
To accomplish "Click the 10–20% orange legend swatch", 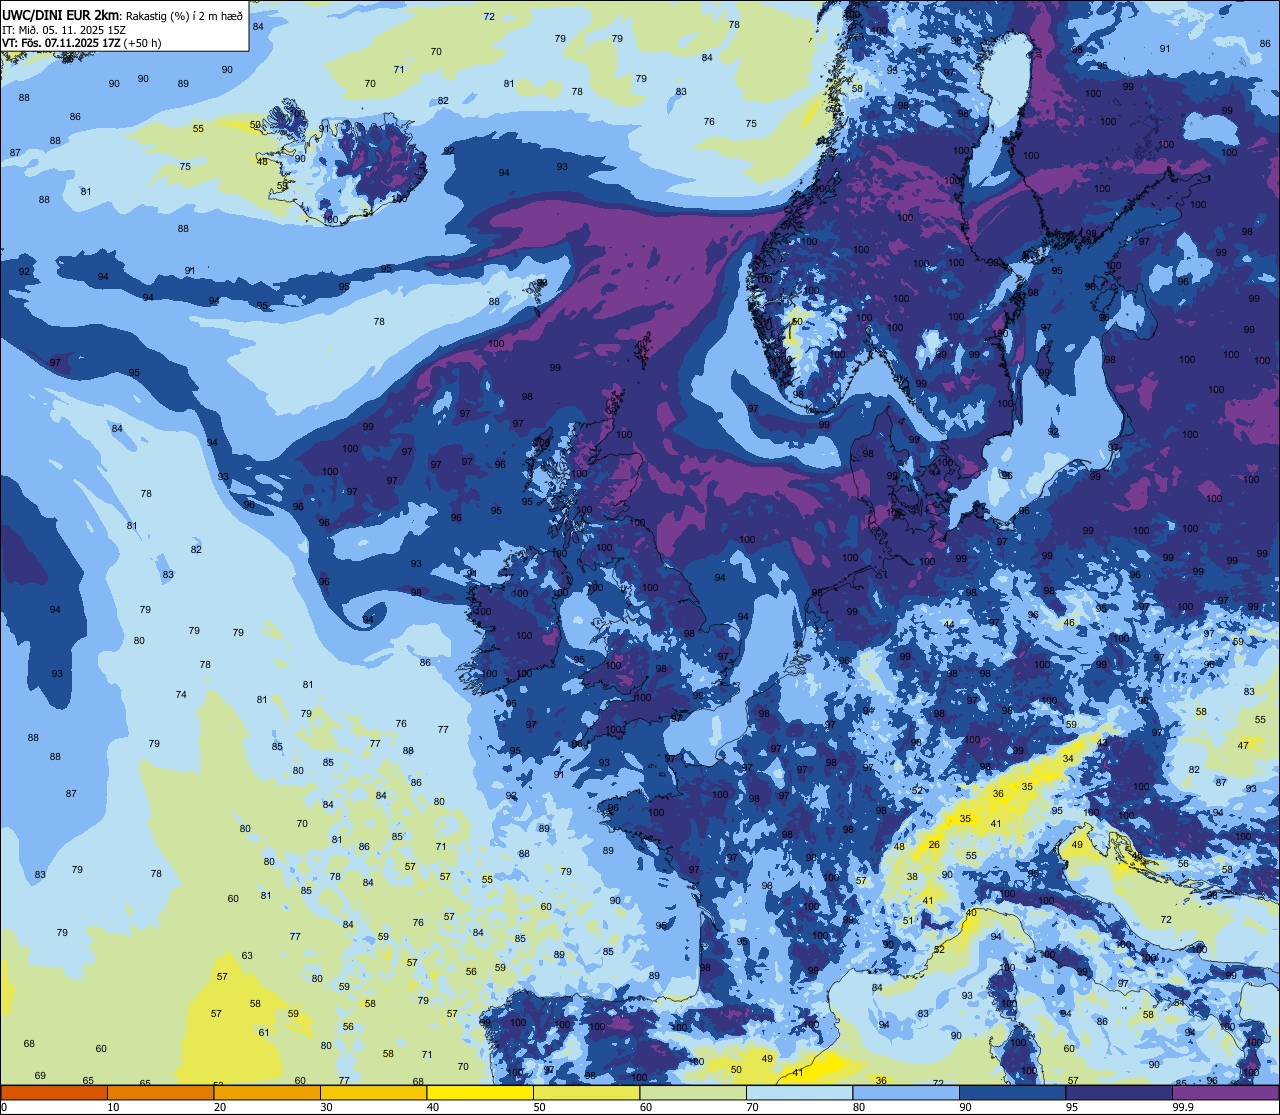I will click(x=160, y=1092).
